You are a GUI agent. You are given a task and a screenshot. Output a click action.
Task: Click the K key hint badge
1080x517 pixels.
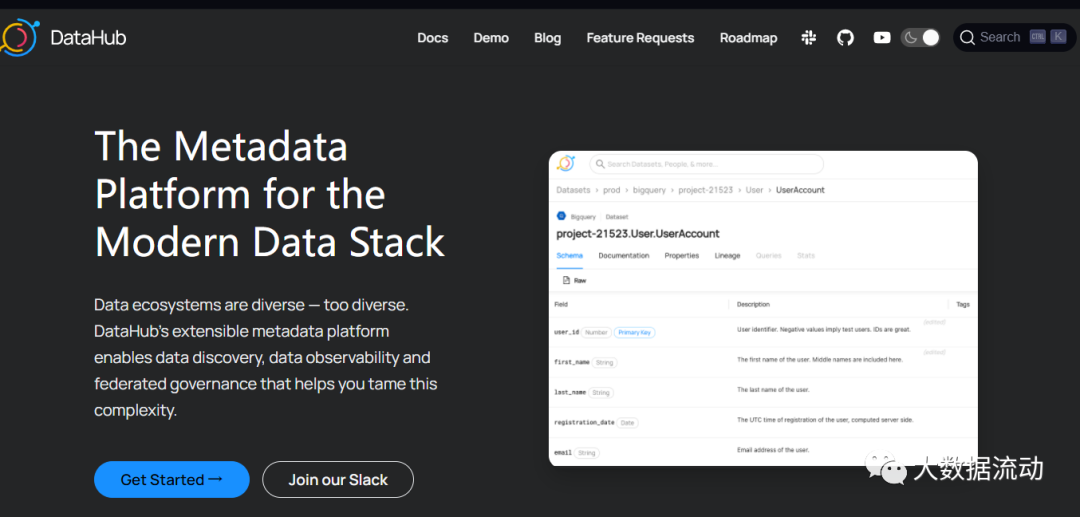tap(1058, 37)
